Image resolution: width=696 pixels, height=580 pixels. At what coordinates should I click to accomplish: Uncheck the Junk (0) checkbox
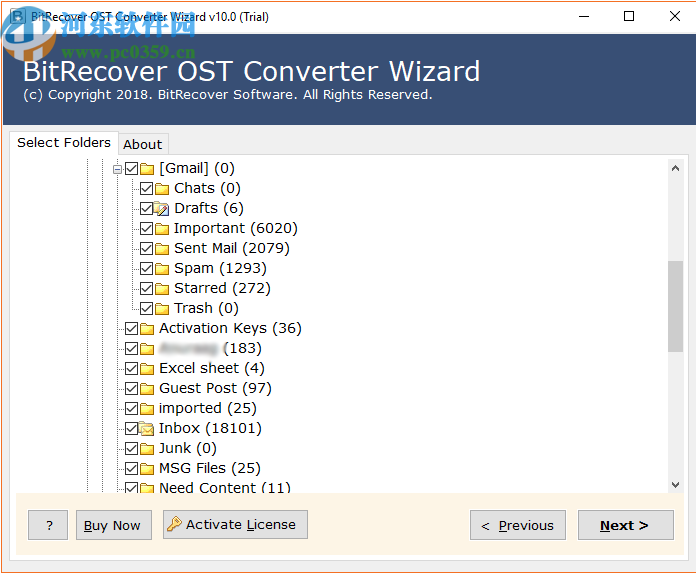point(131,449)
